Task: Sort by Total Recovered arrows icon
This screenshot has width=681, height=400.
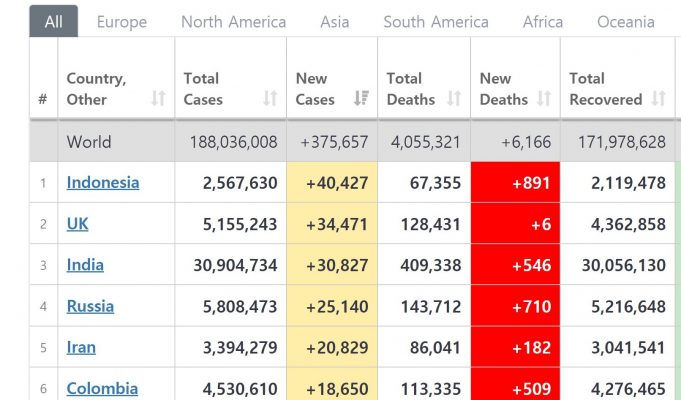Action: [658, 99]
